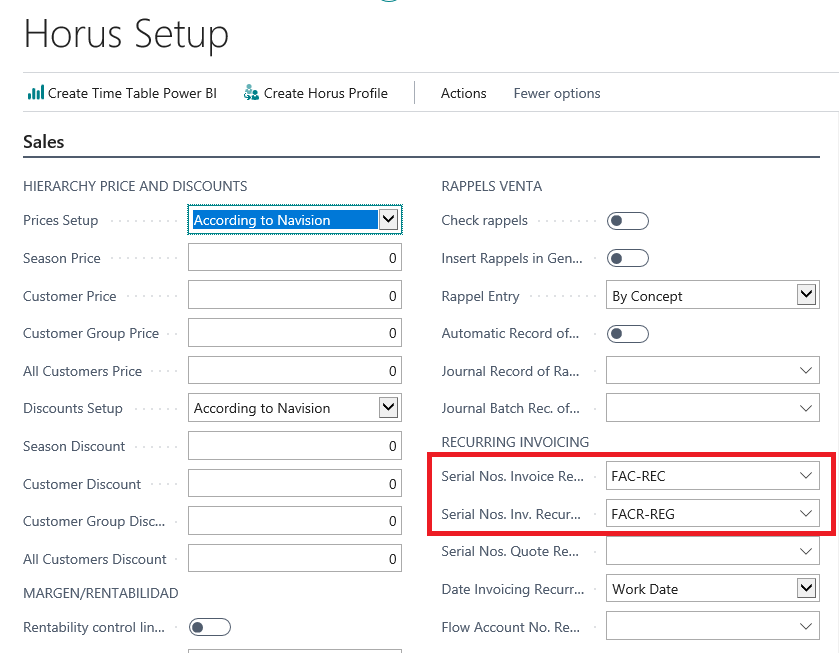This screenshot has height=653, width=839.
Task: Click the Customer Group Disc... field
Action: [295, 521]
